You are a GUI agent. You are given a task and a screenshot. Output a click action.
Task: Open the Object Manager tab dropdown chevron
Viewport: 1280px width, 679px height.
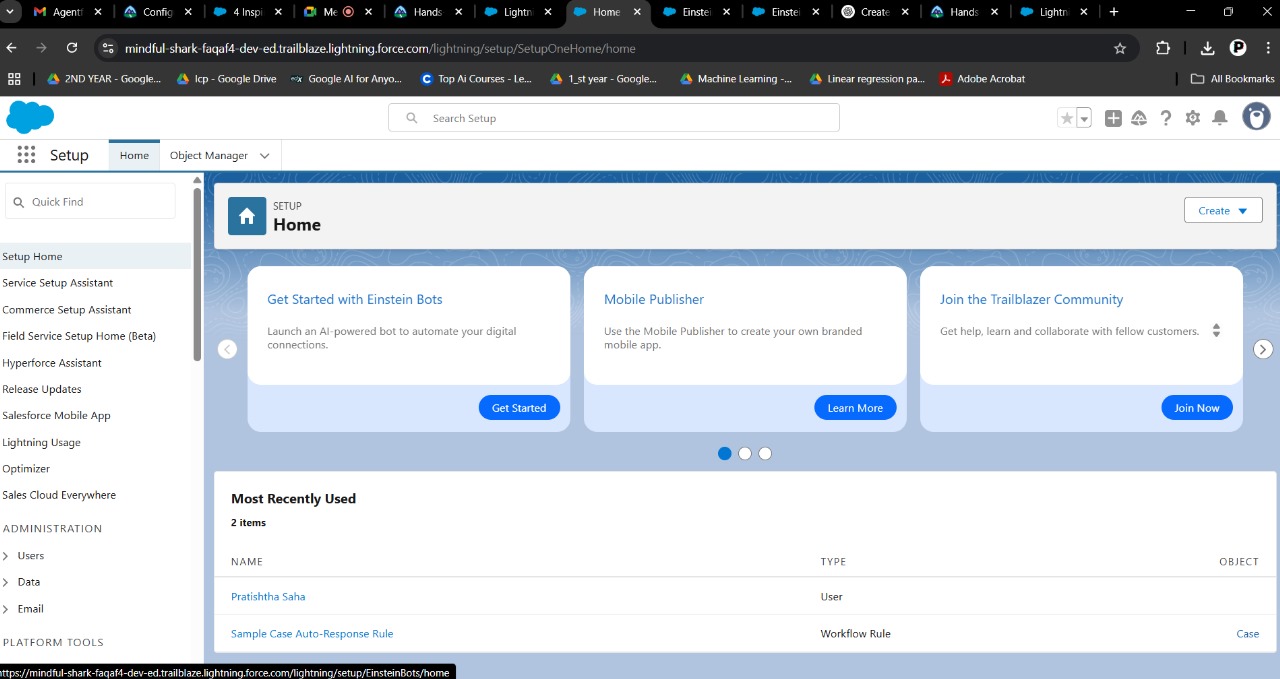click(x=265, y=156)
